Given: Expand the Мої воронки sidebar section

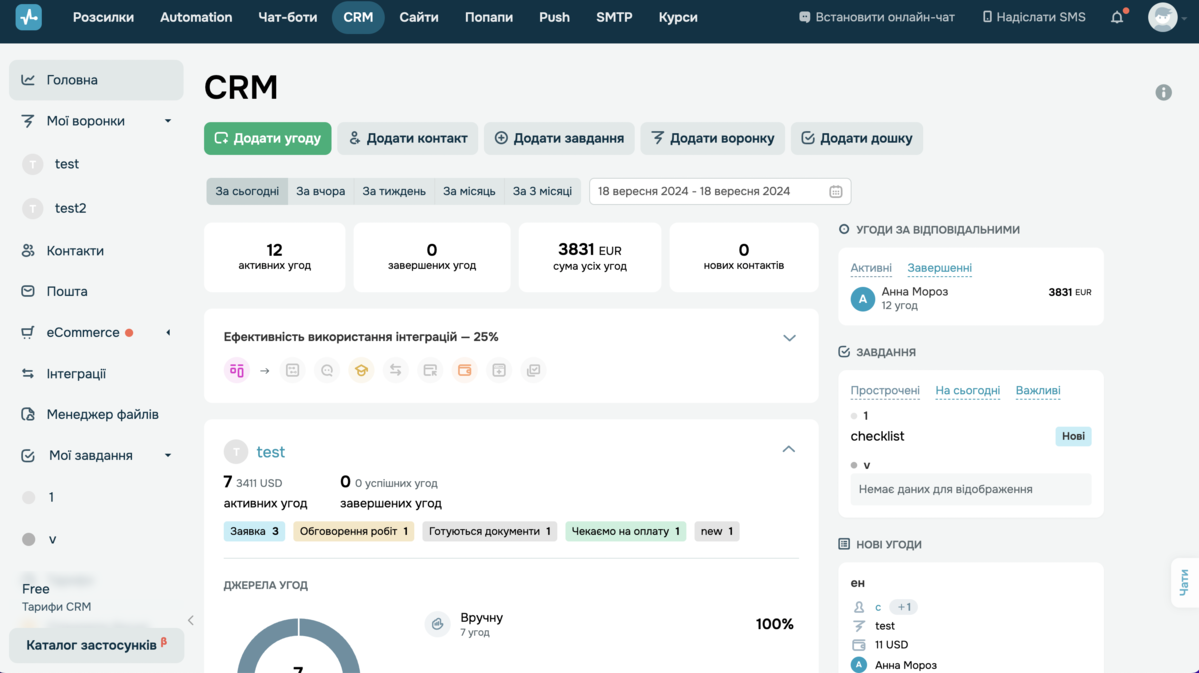Looking at the screenshot, I should [x=168, y=121].
